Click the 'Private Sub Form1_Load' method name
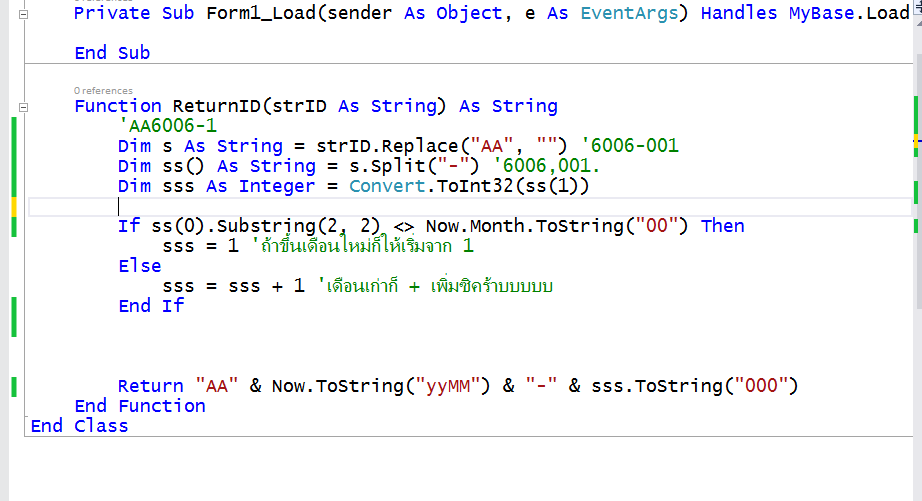This screenshot has height=501, width=922. point(261,13)
